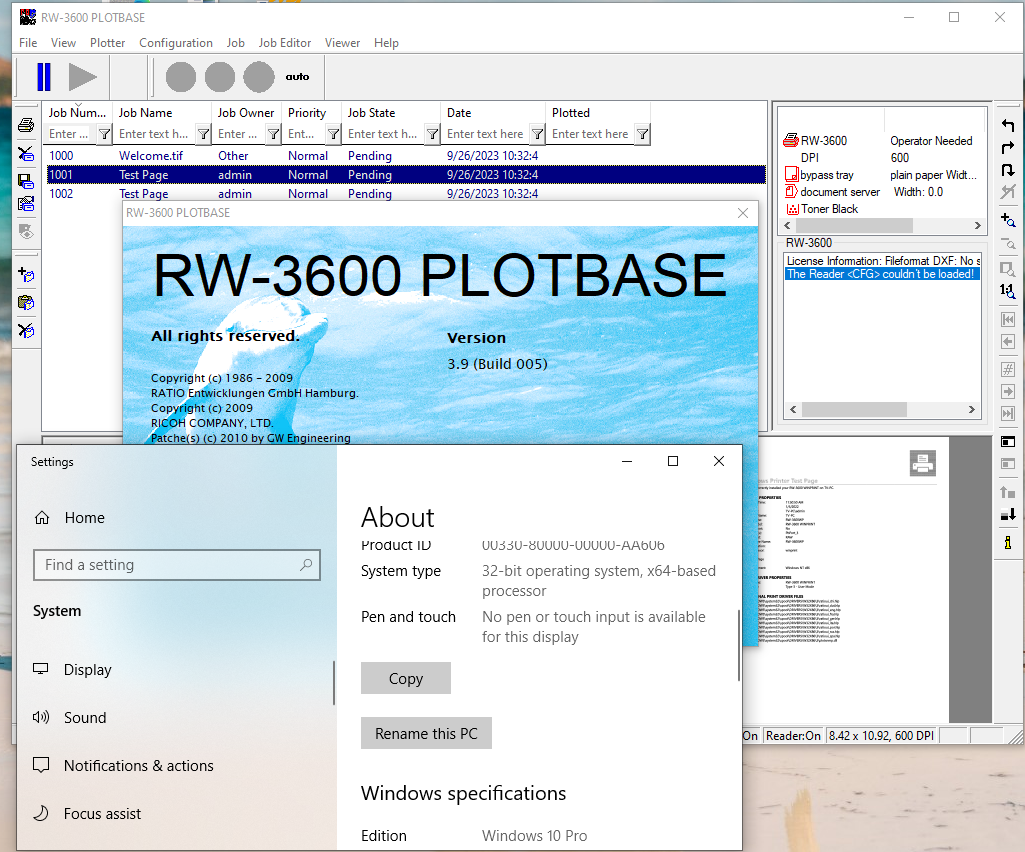The height and width of the screenshot is (852, 1025).
Task: Open the Help menu
Action: (x=386, y=43)
